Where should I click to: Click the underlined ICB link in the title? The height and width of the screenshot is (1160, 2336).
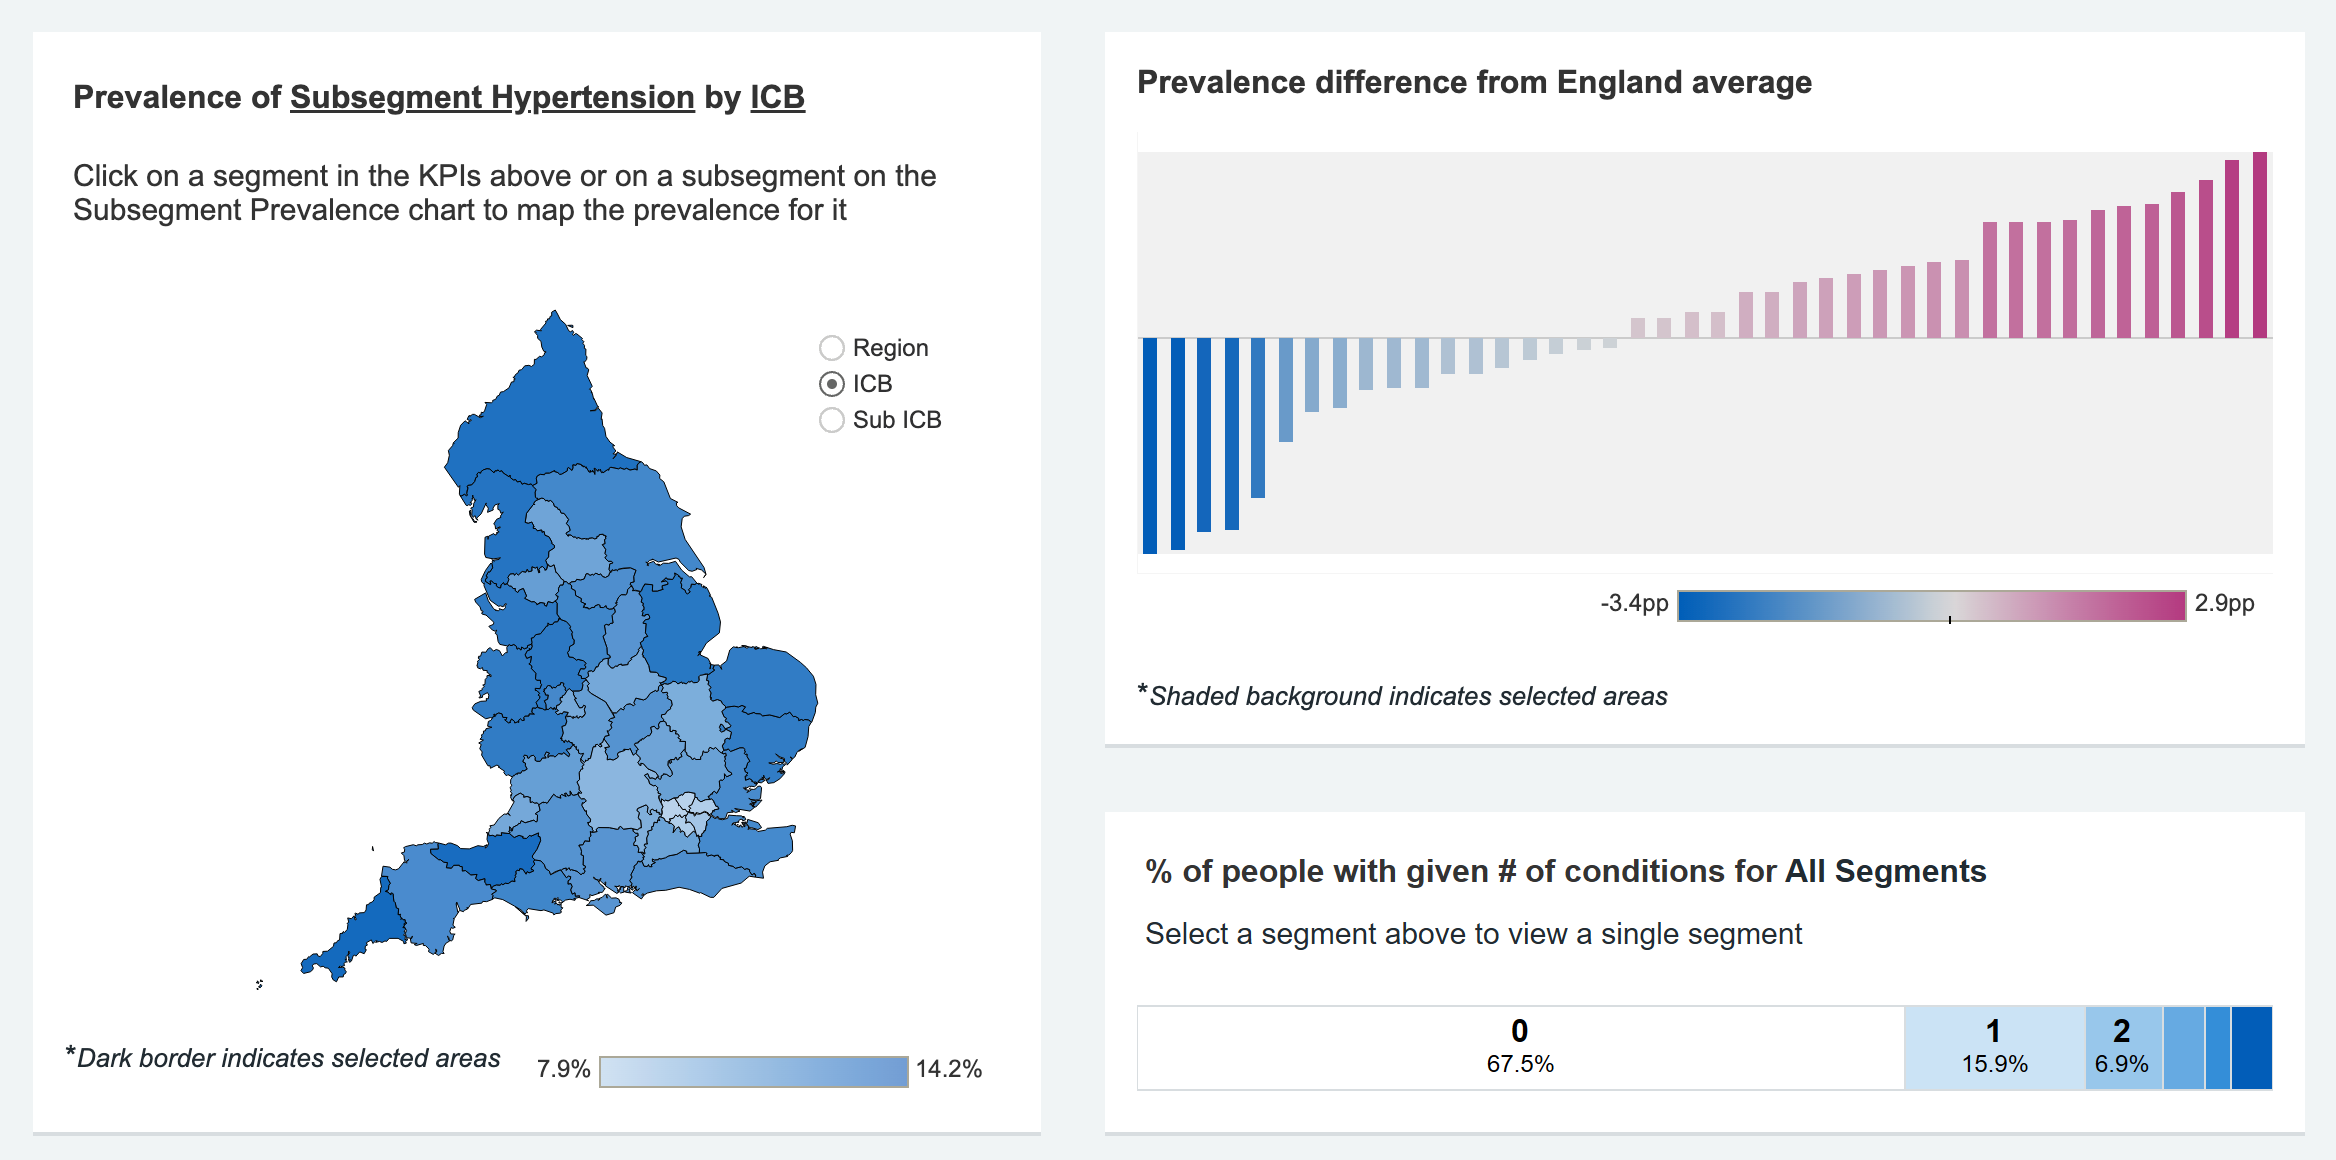click(x=777, y=97)
